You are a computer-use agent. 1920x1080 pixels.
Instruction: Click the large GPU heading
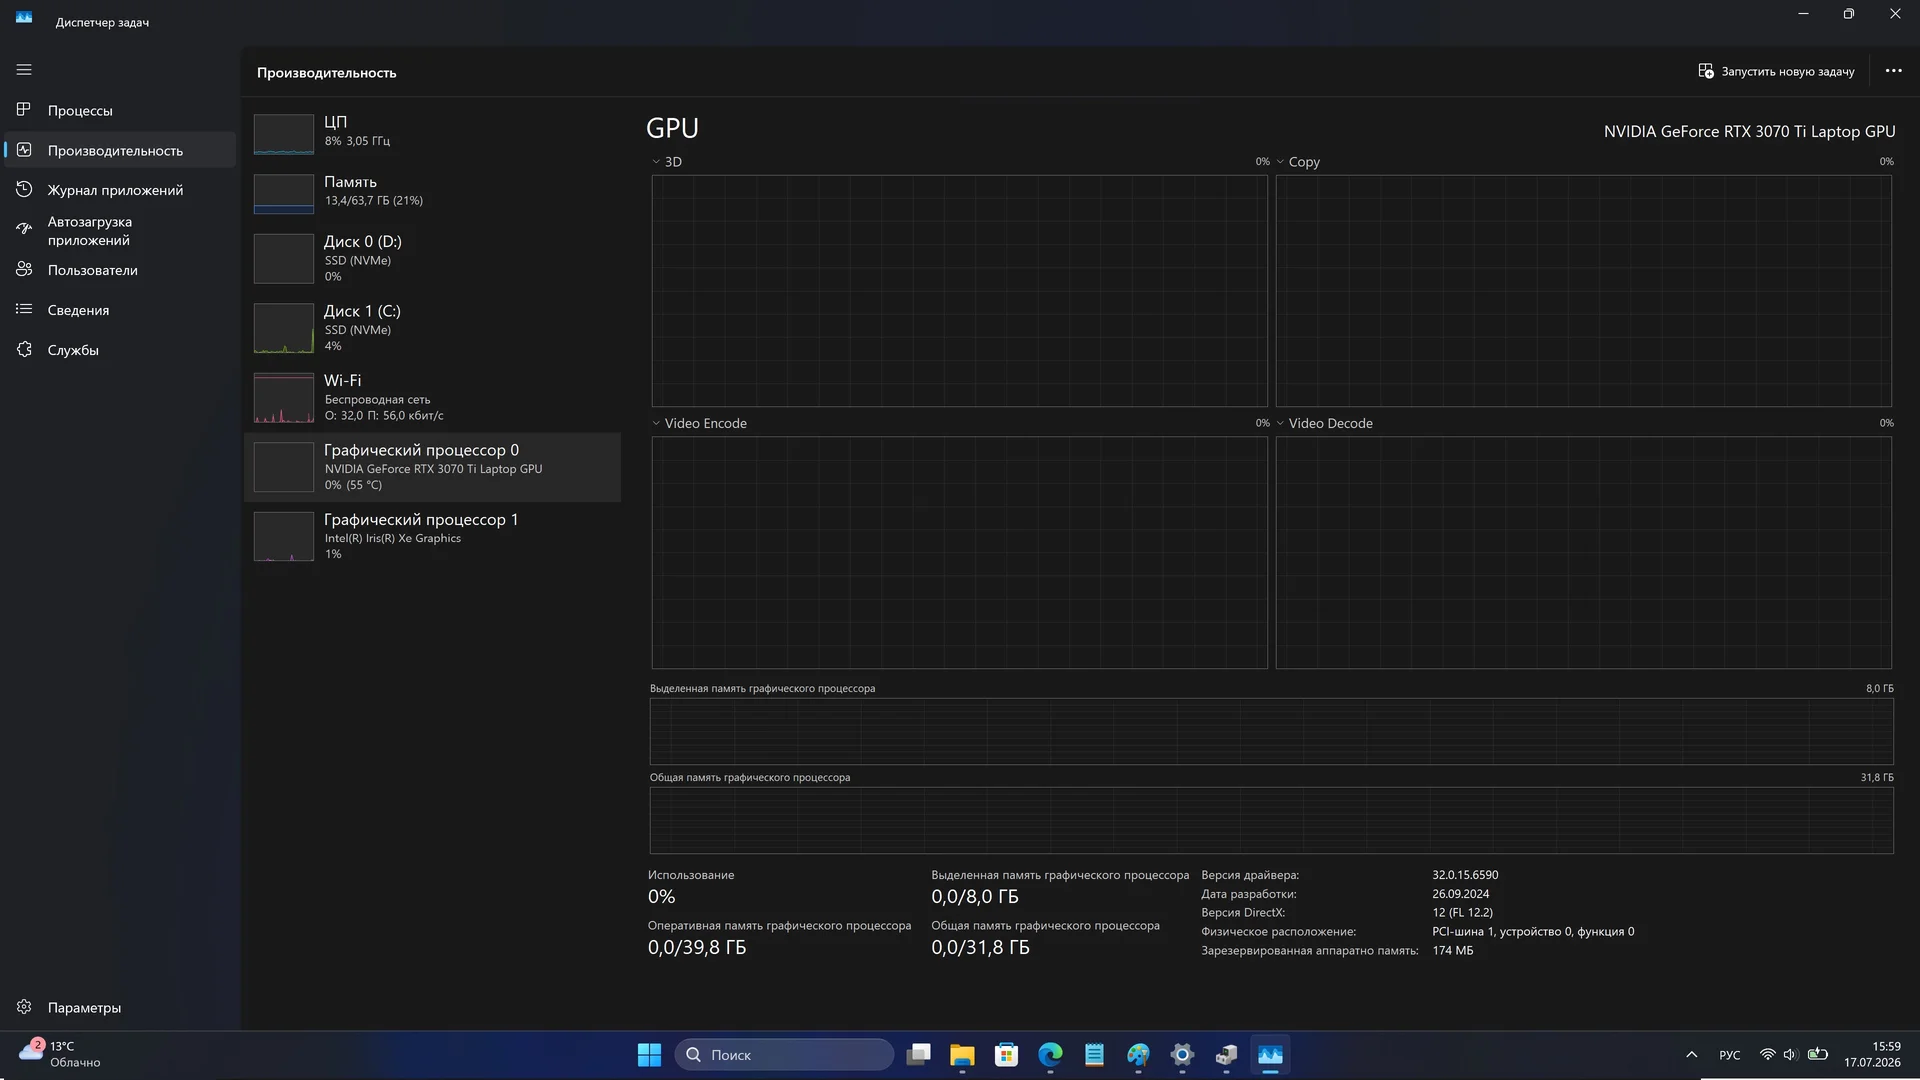click(x=672, y=128)
